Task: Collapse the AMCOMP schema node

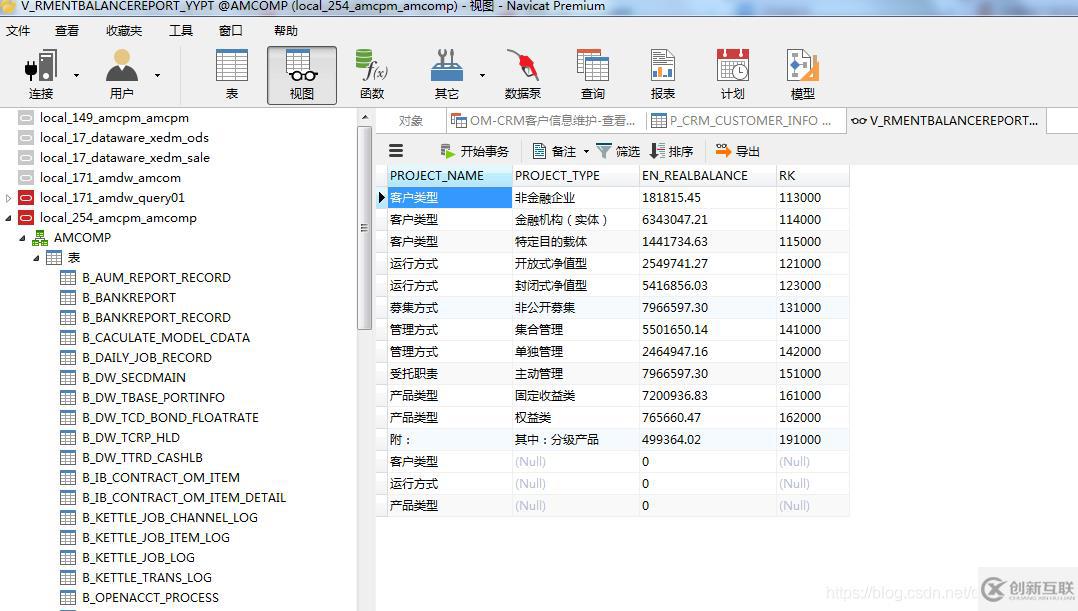Action: coord(22,238)
